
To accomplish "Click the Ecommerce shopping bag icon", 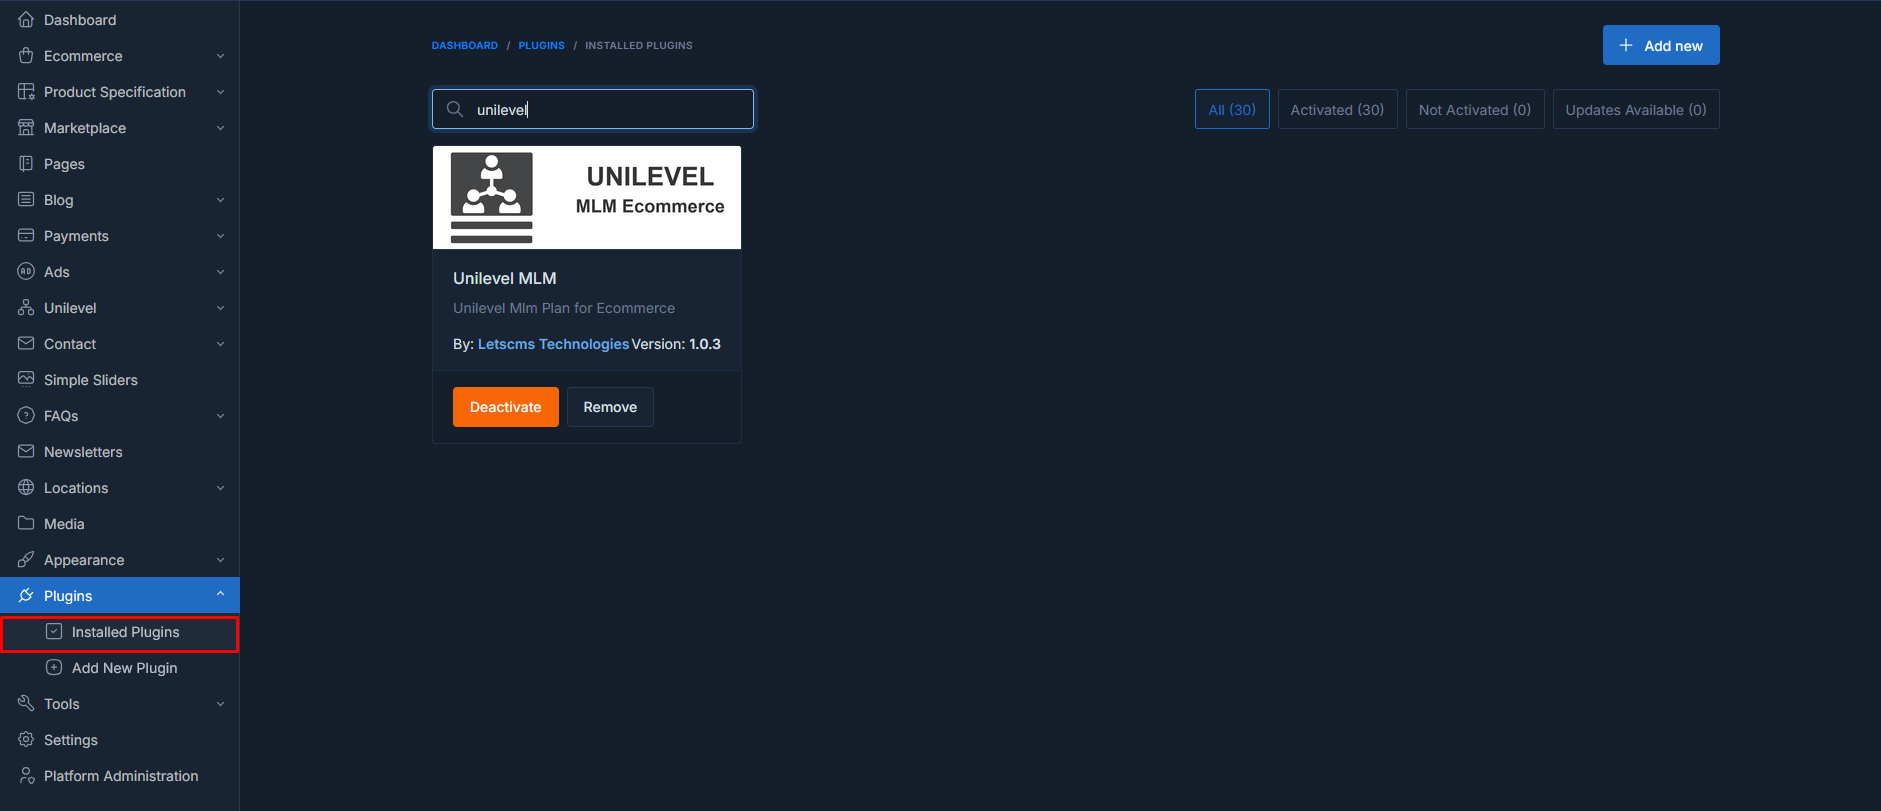I will point(26,56).
